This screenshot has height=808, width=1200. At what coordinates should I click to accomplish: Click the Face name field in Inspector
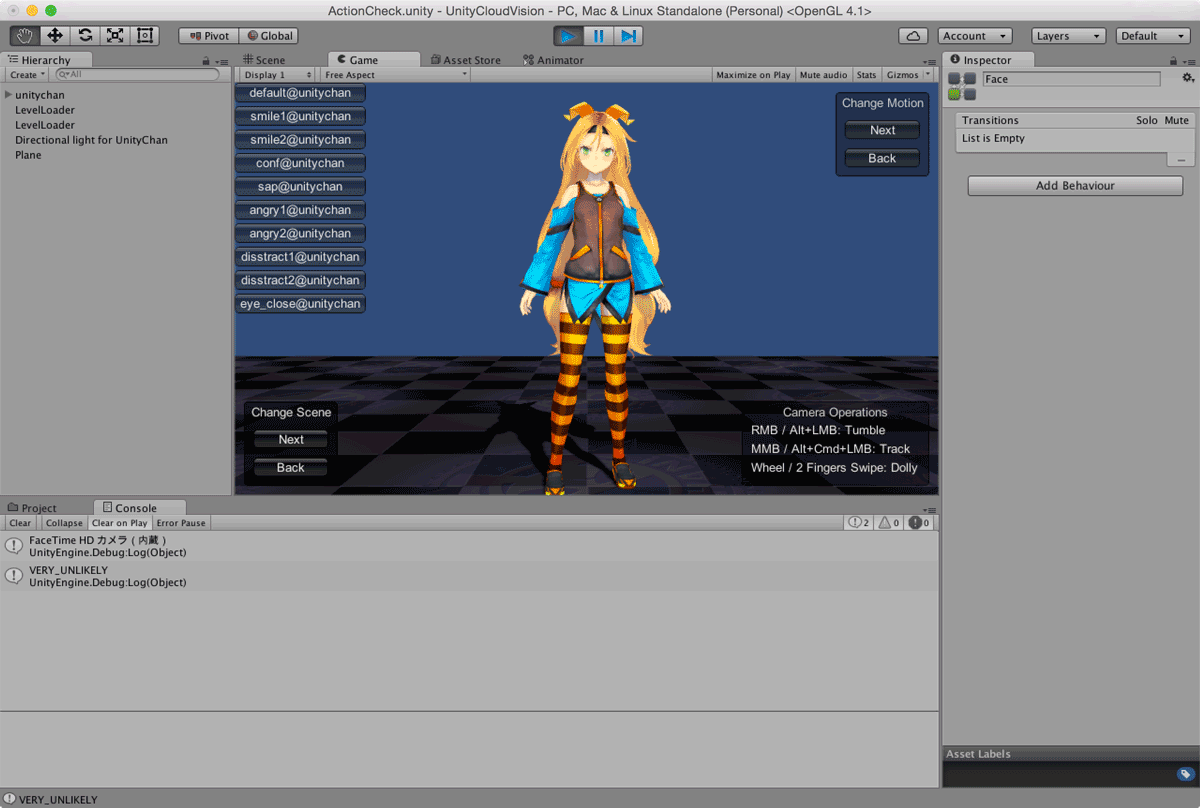click(x=1071, y=79)
